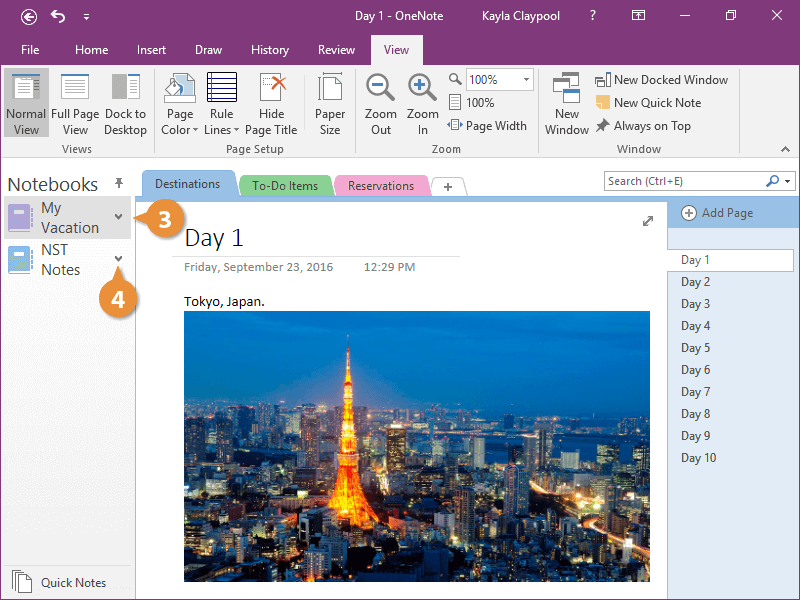
Task: Open a New Window
Action: pos(567,104)
